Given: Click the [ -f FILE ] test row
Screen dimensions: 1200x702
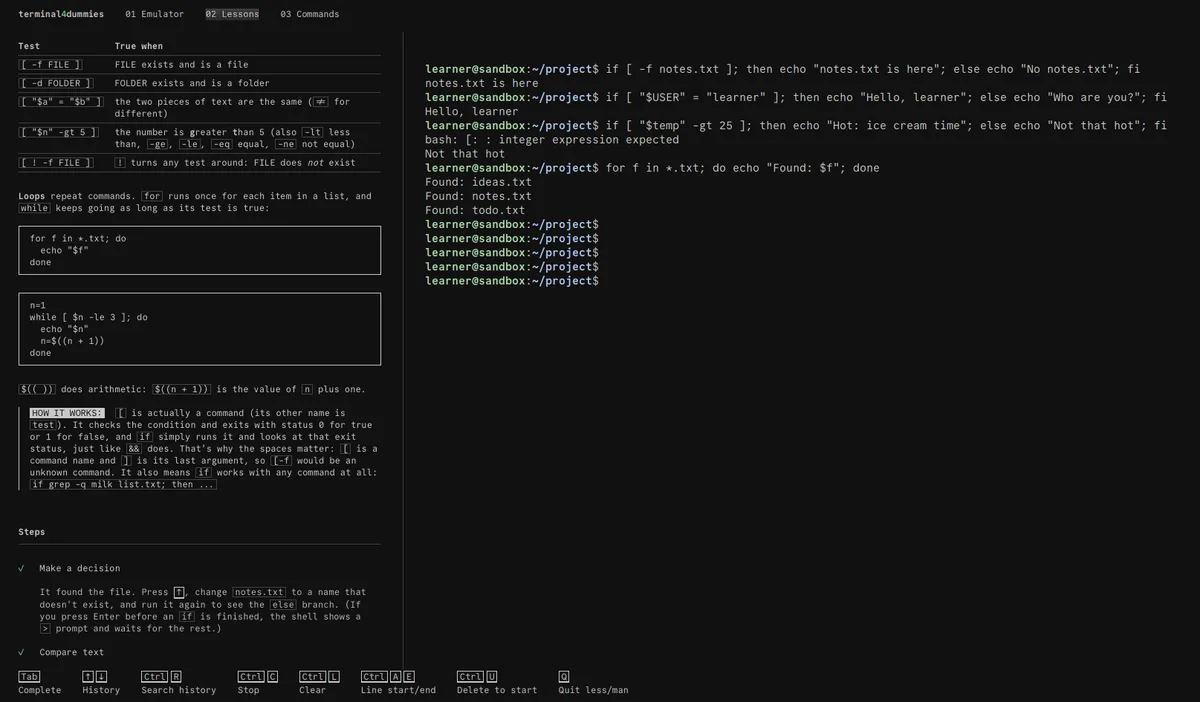Looking at the screenshot, I should (x=199, y=65).
